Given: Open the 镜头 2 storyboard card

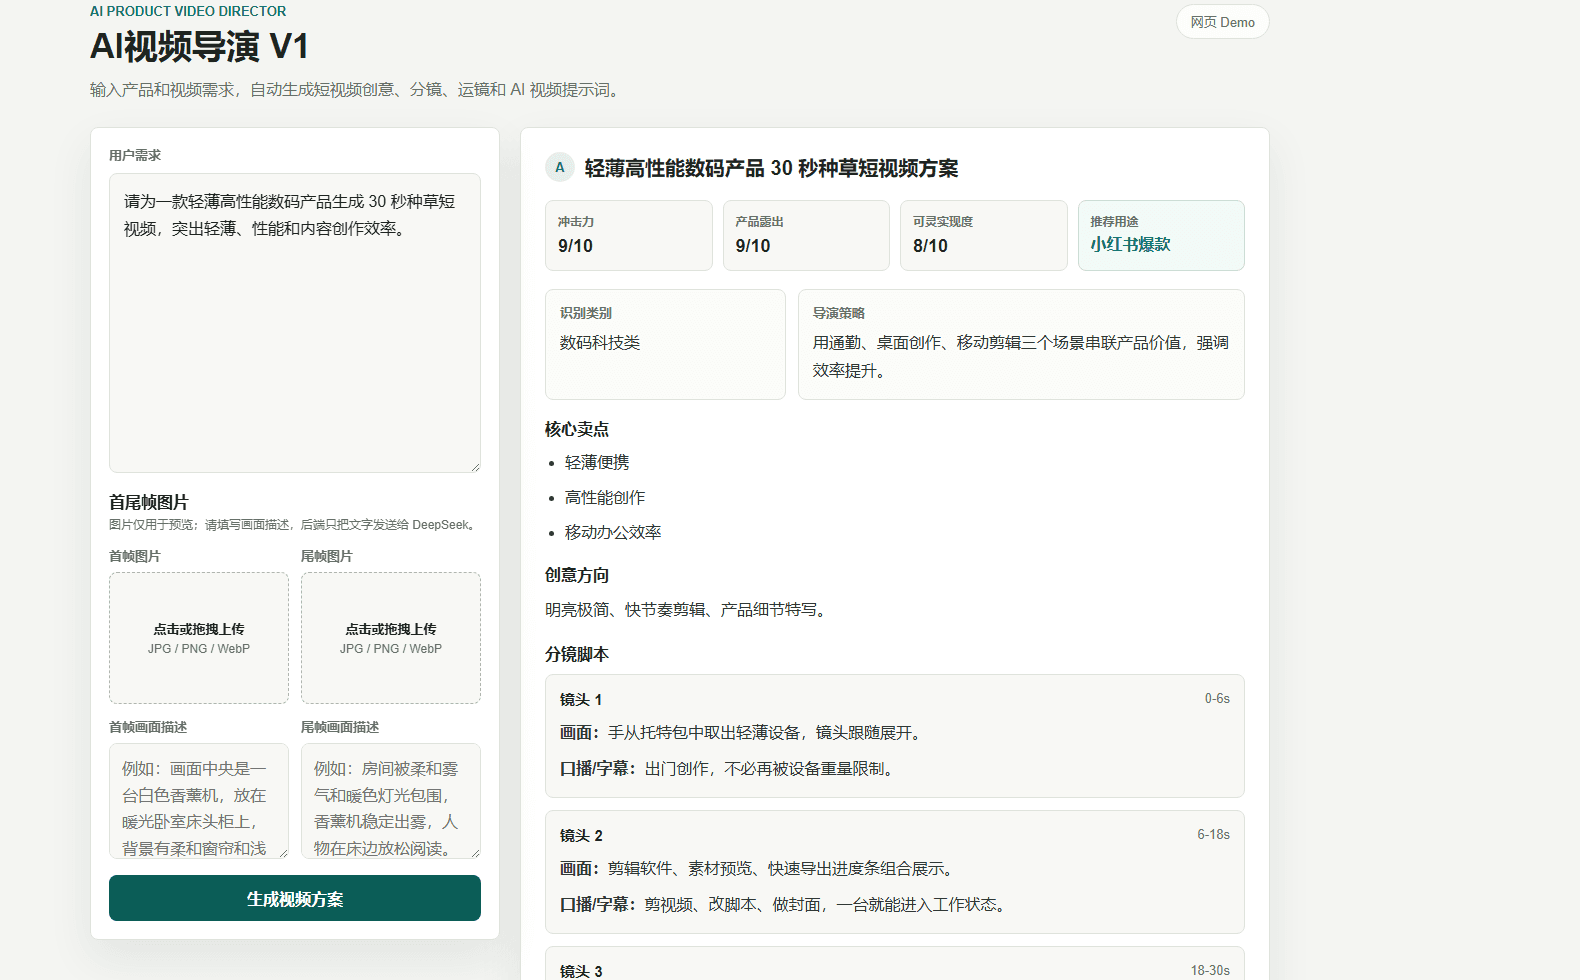Looking at the screenshot, I should pos(895,872).
